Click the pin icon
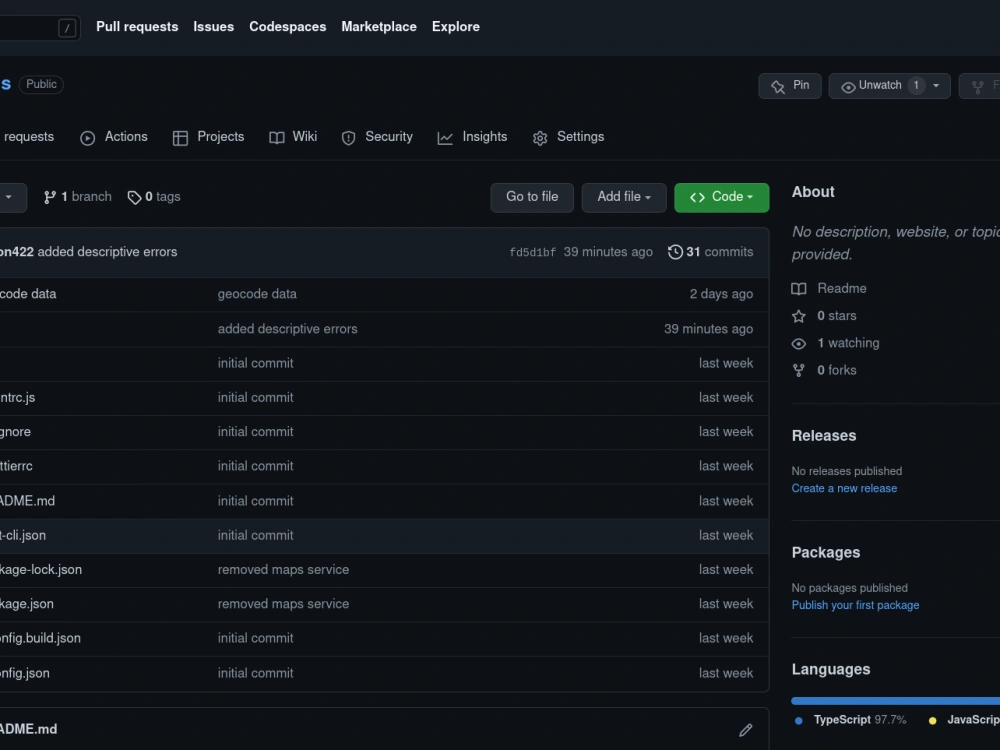 pos(777,87)
